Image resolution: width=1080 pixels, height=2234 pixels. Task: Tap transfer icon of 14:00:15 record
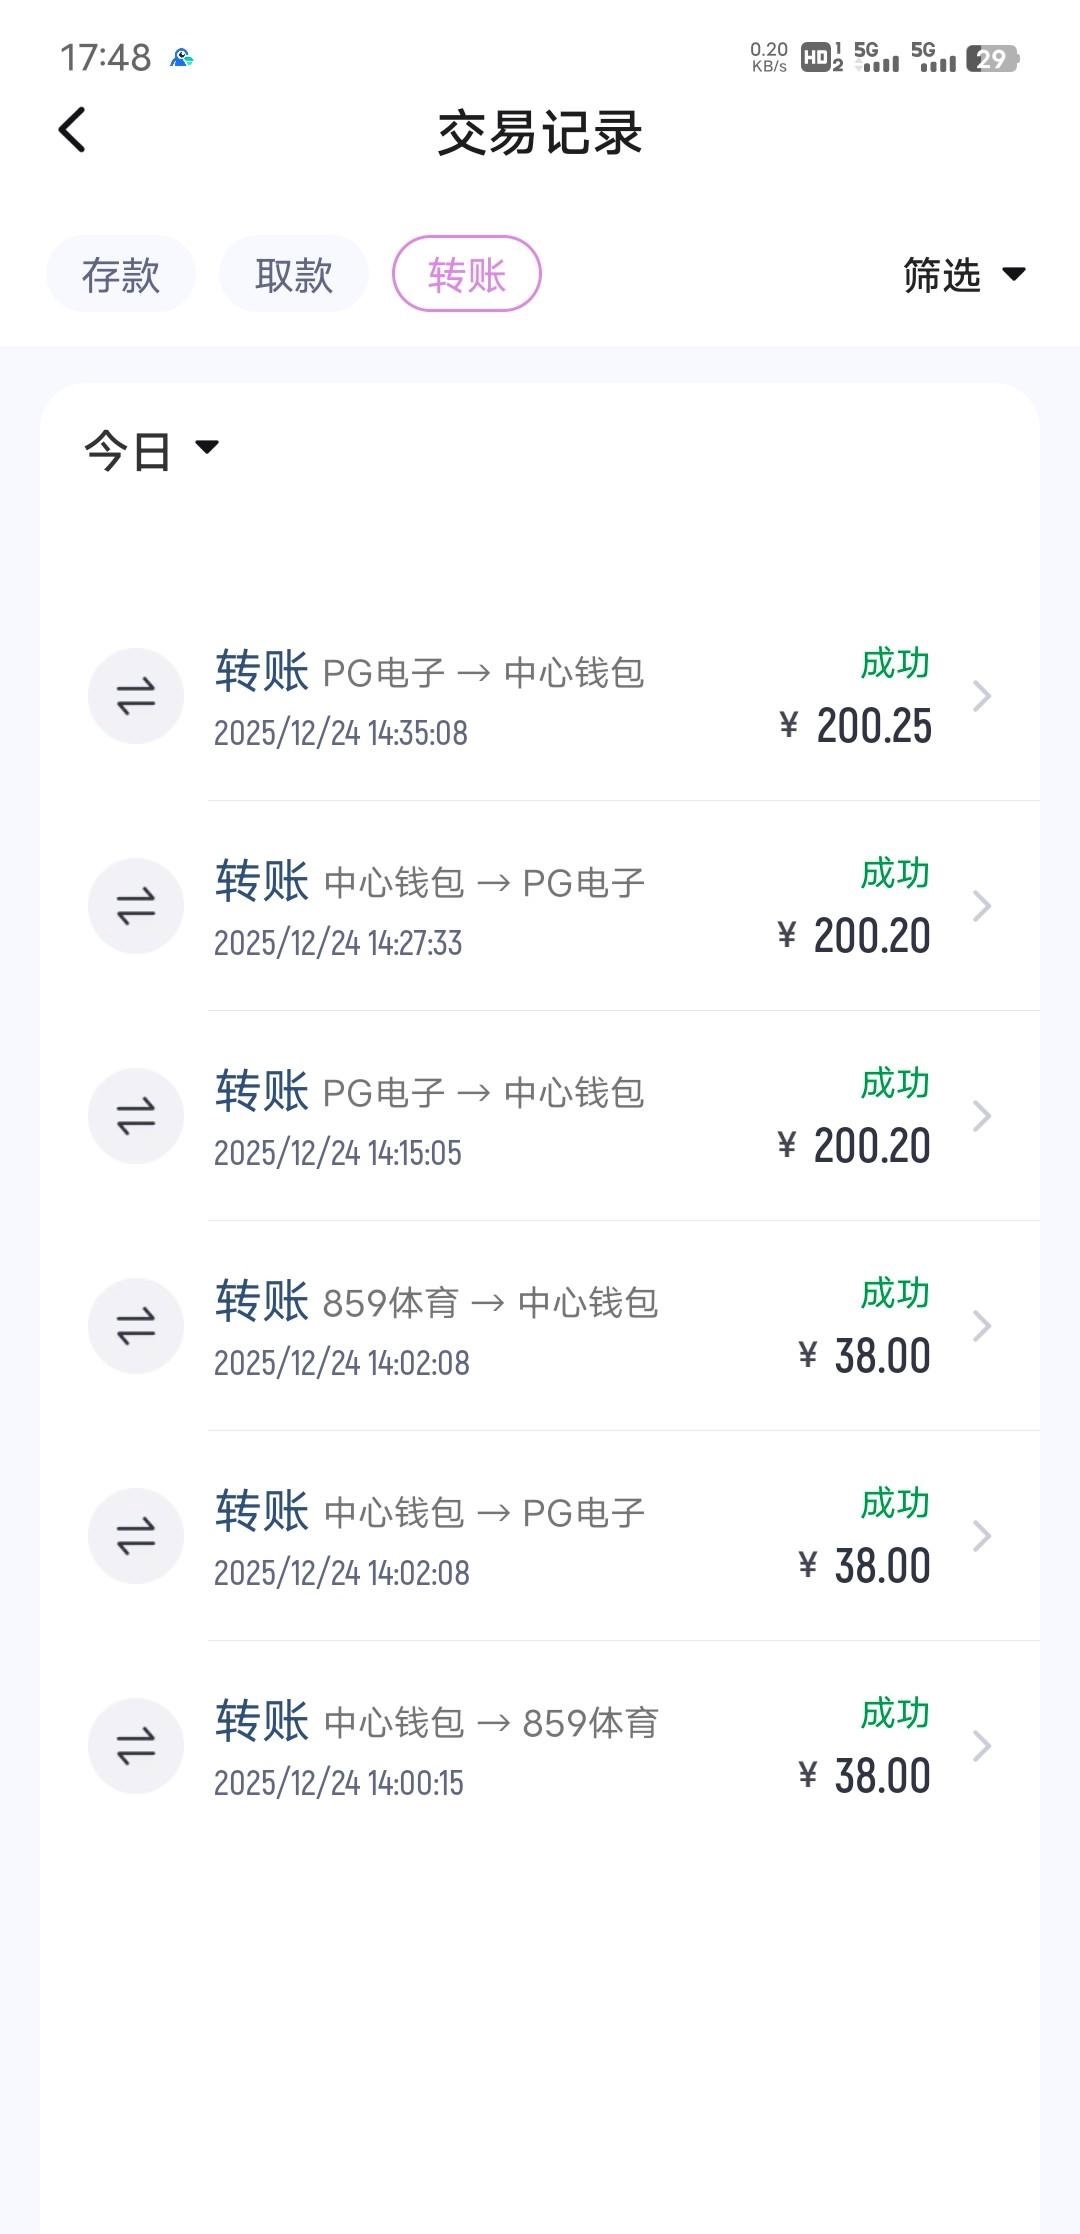(136, 1746)
